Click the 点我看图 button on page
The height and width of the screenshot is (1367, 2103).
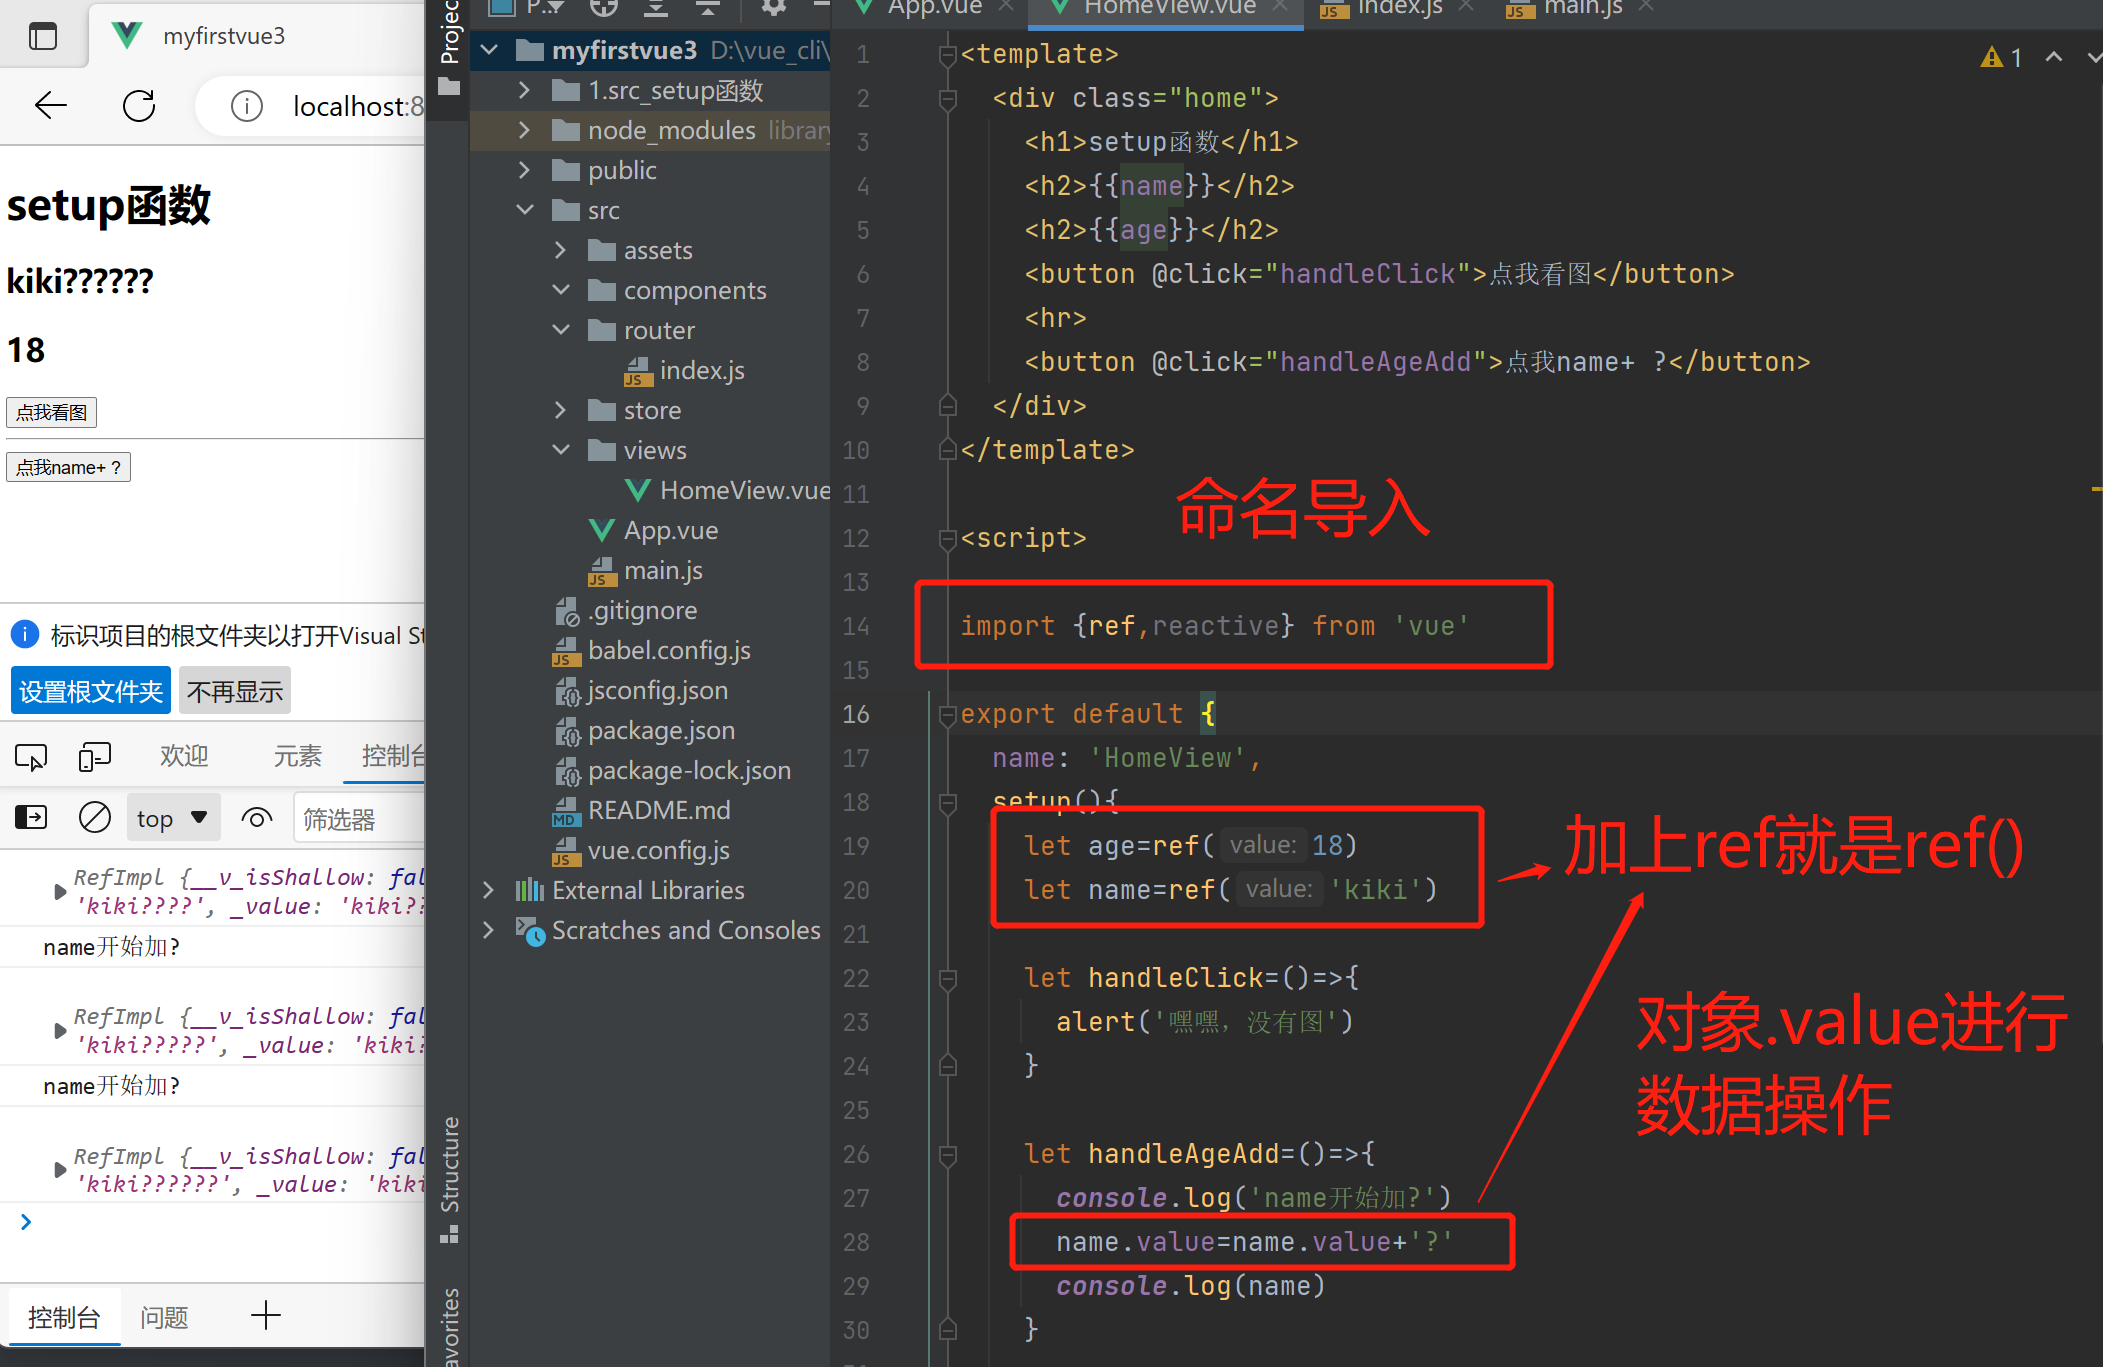click(x=52, y=412)
